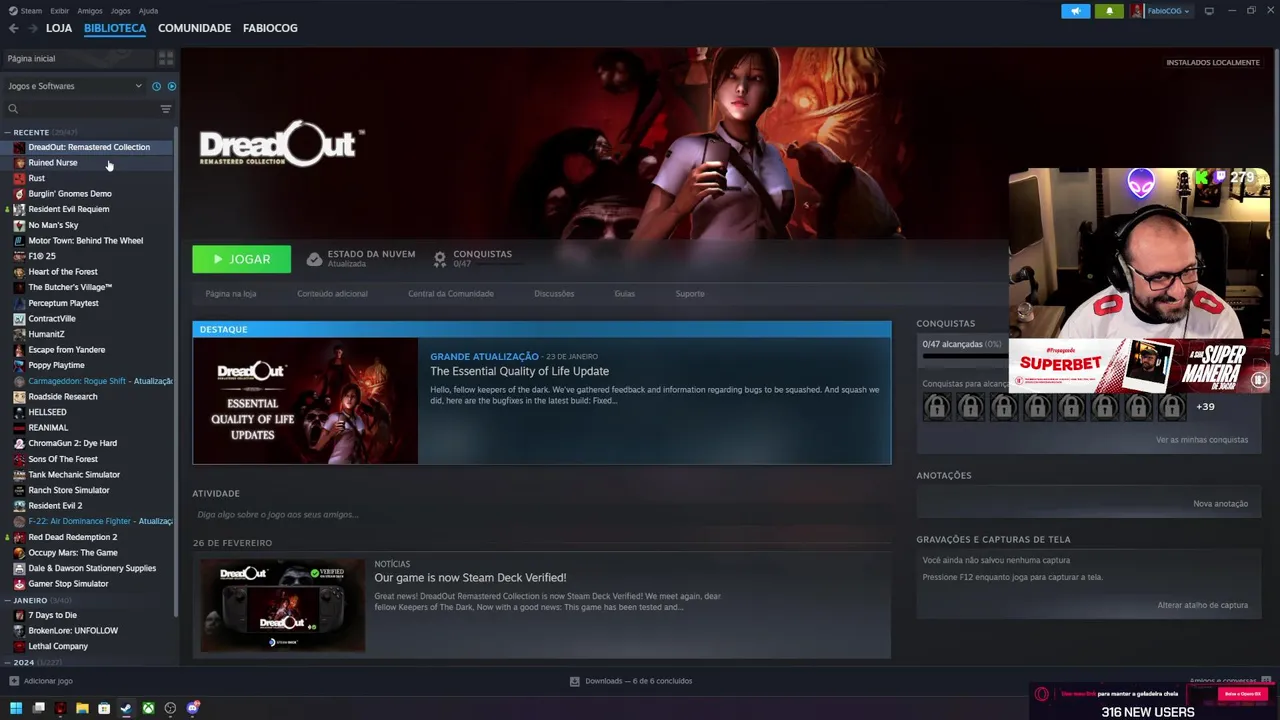Open the Jogos menu
This screenshot has height=720, width=1280.
tap(120, 11)
